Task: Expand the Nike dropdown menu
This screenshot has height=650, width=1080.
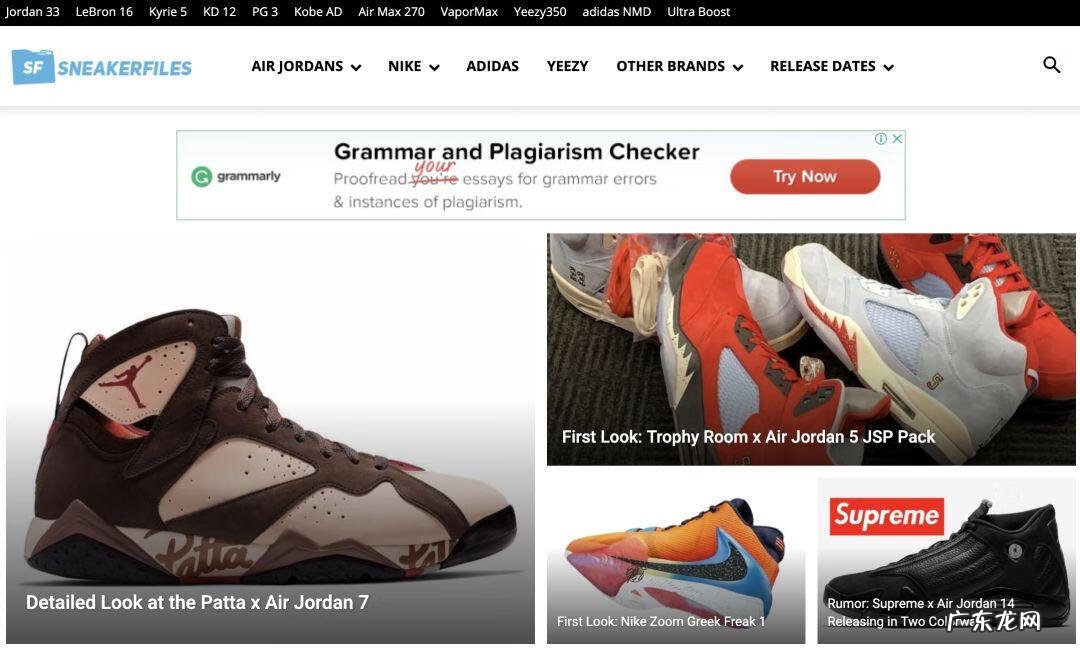Action: click(413, 66)
